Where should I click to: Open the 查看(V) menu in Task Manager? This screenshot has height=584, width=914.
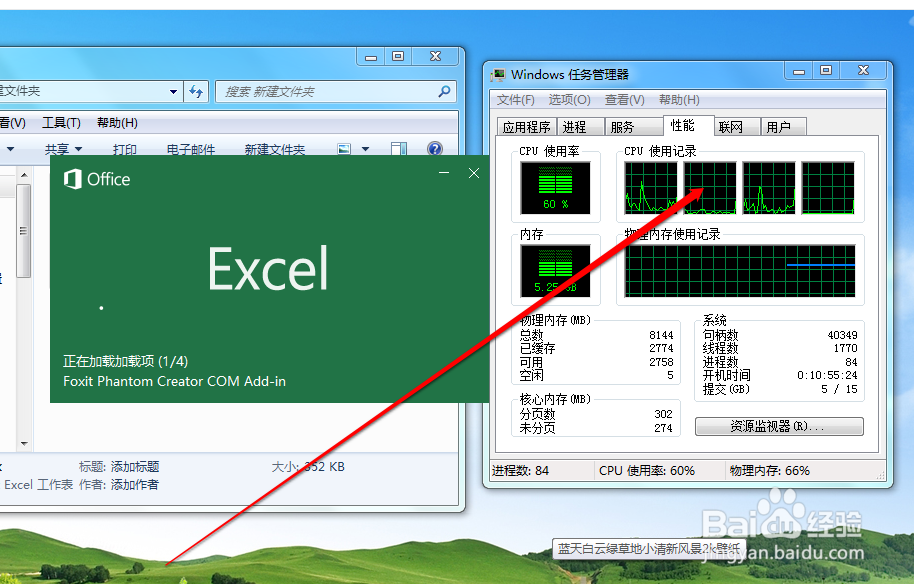624,100
